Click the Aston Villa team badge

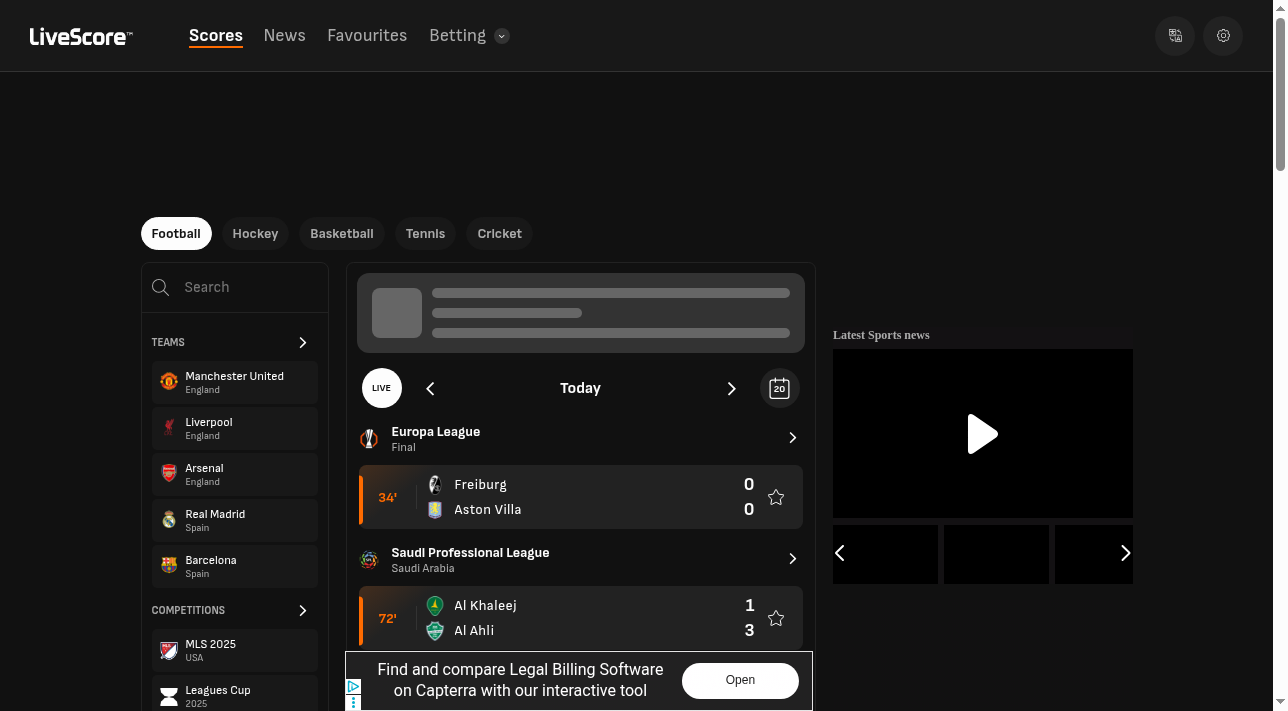pos(435,509)
